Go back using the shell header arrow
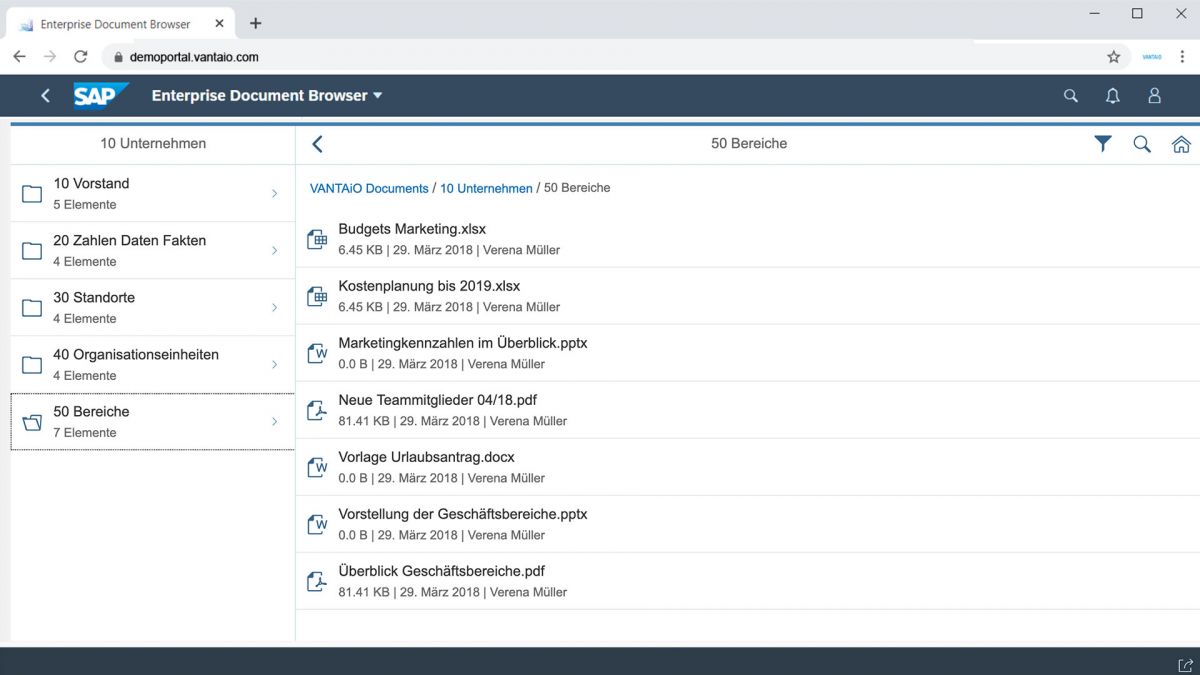1200x675 pixels. [x=45, y=96]
